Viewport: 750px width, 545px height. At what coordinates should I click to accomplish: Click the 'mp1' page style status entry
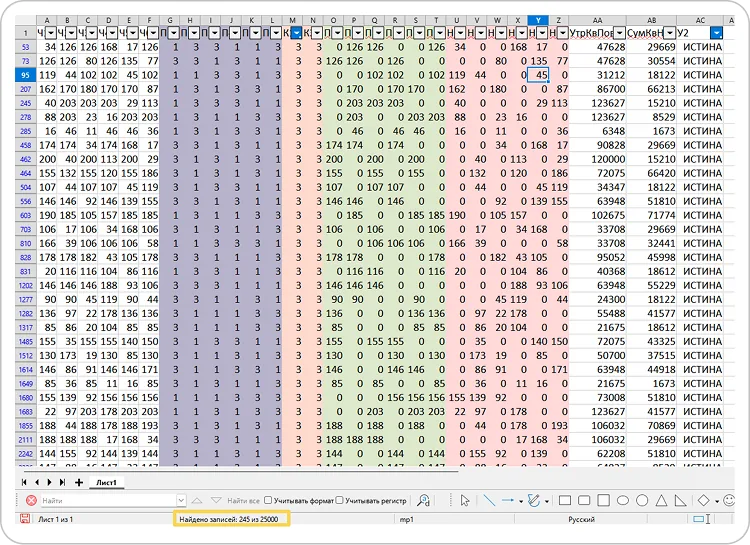407,519
